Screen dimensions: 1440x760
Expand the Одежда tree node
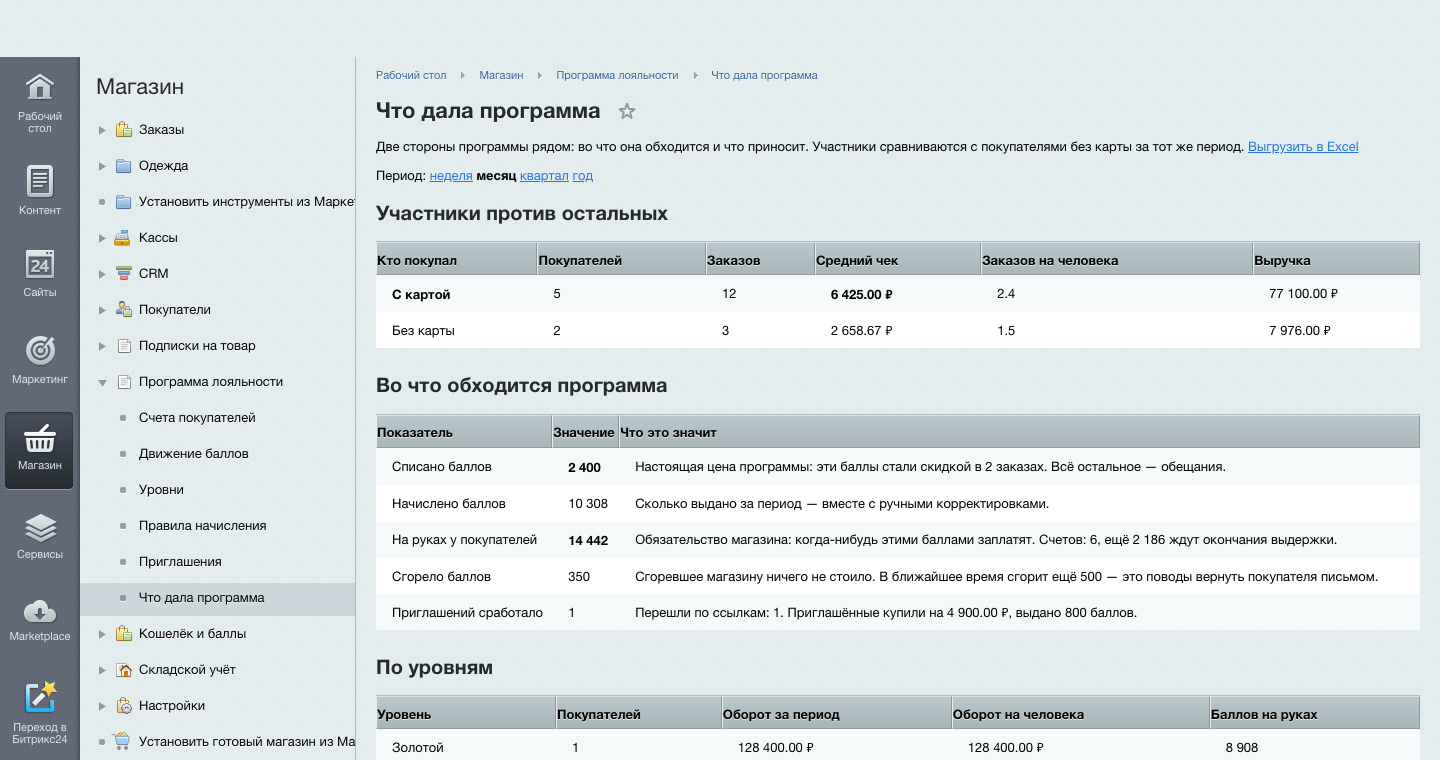[102, 166]
